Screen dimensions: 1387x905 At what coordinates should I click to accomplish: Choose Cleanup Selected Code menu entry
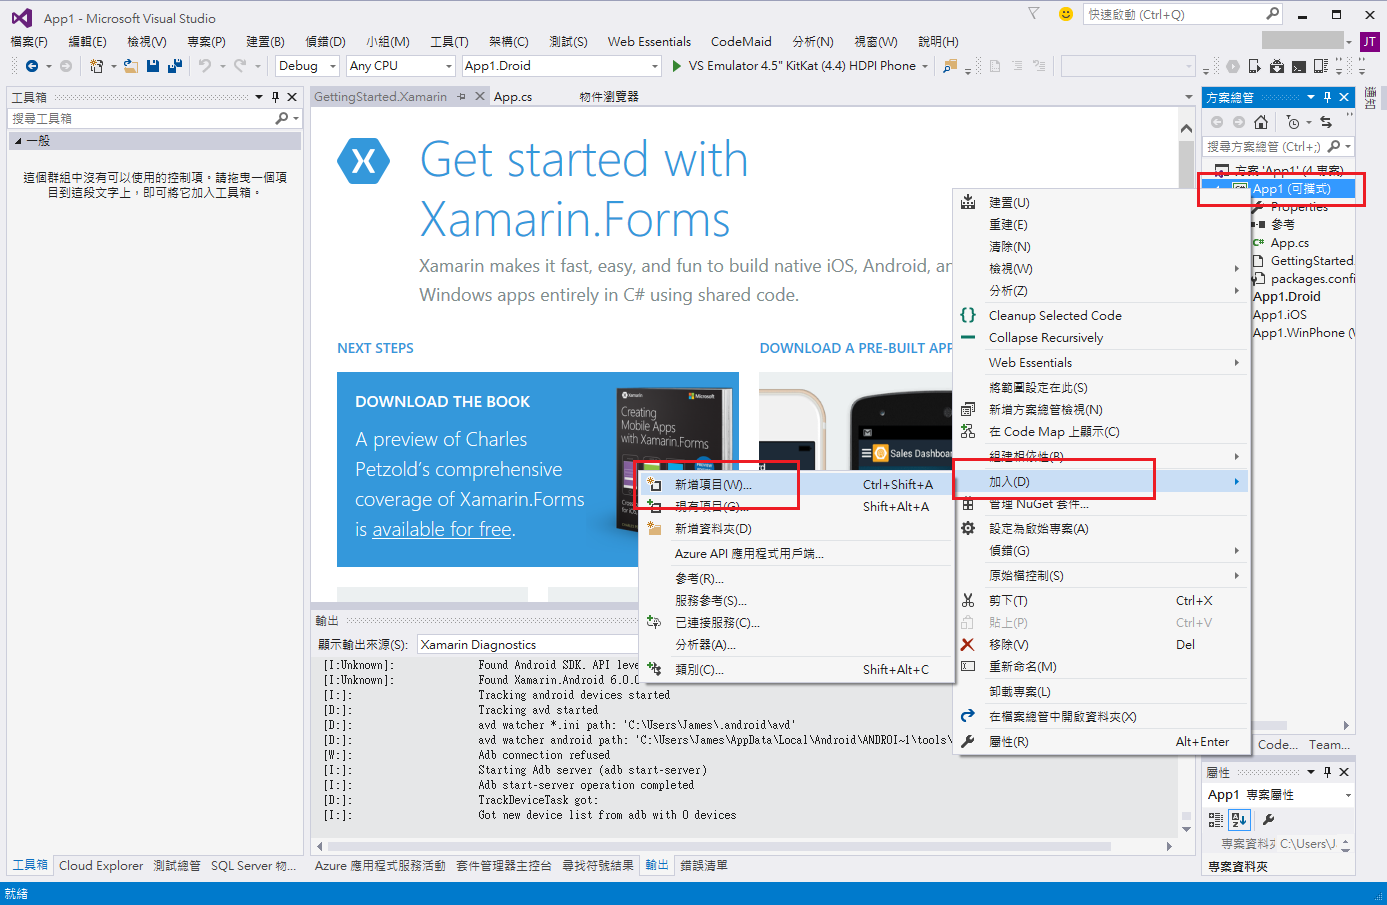pos(1102,315)
